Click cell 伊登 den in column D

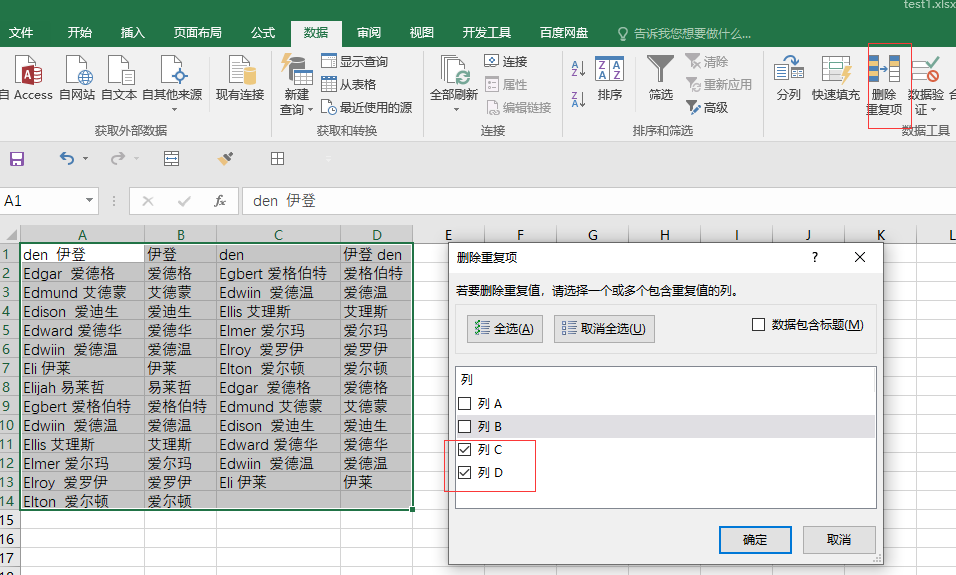[x=376, y=254]
